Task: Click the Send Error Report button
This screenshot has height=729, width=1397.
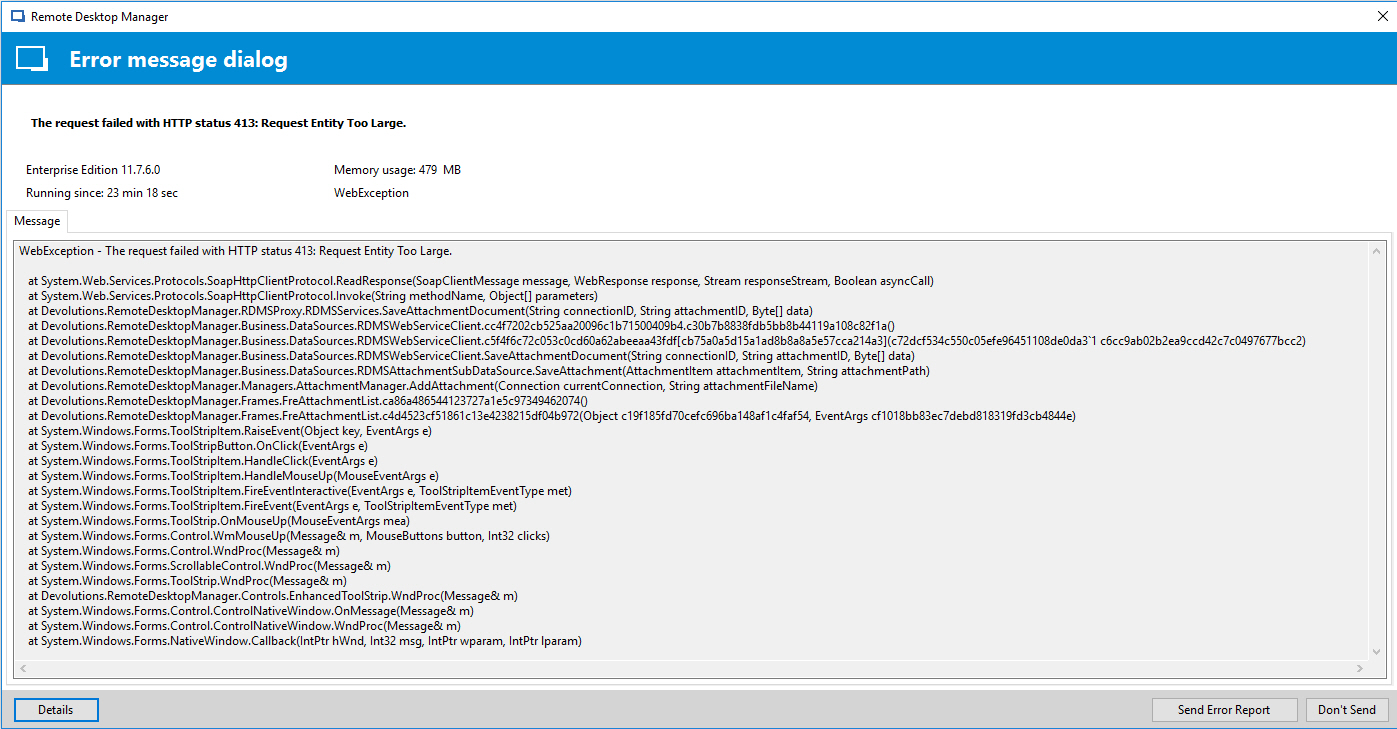Action: 1223,710
